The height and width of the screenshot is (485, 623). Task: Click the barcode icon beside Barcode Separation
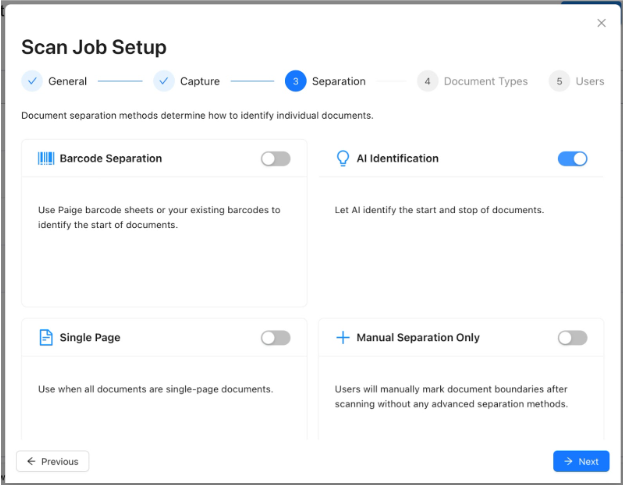point(46,158)
